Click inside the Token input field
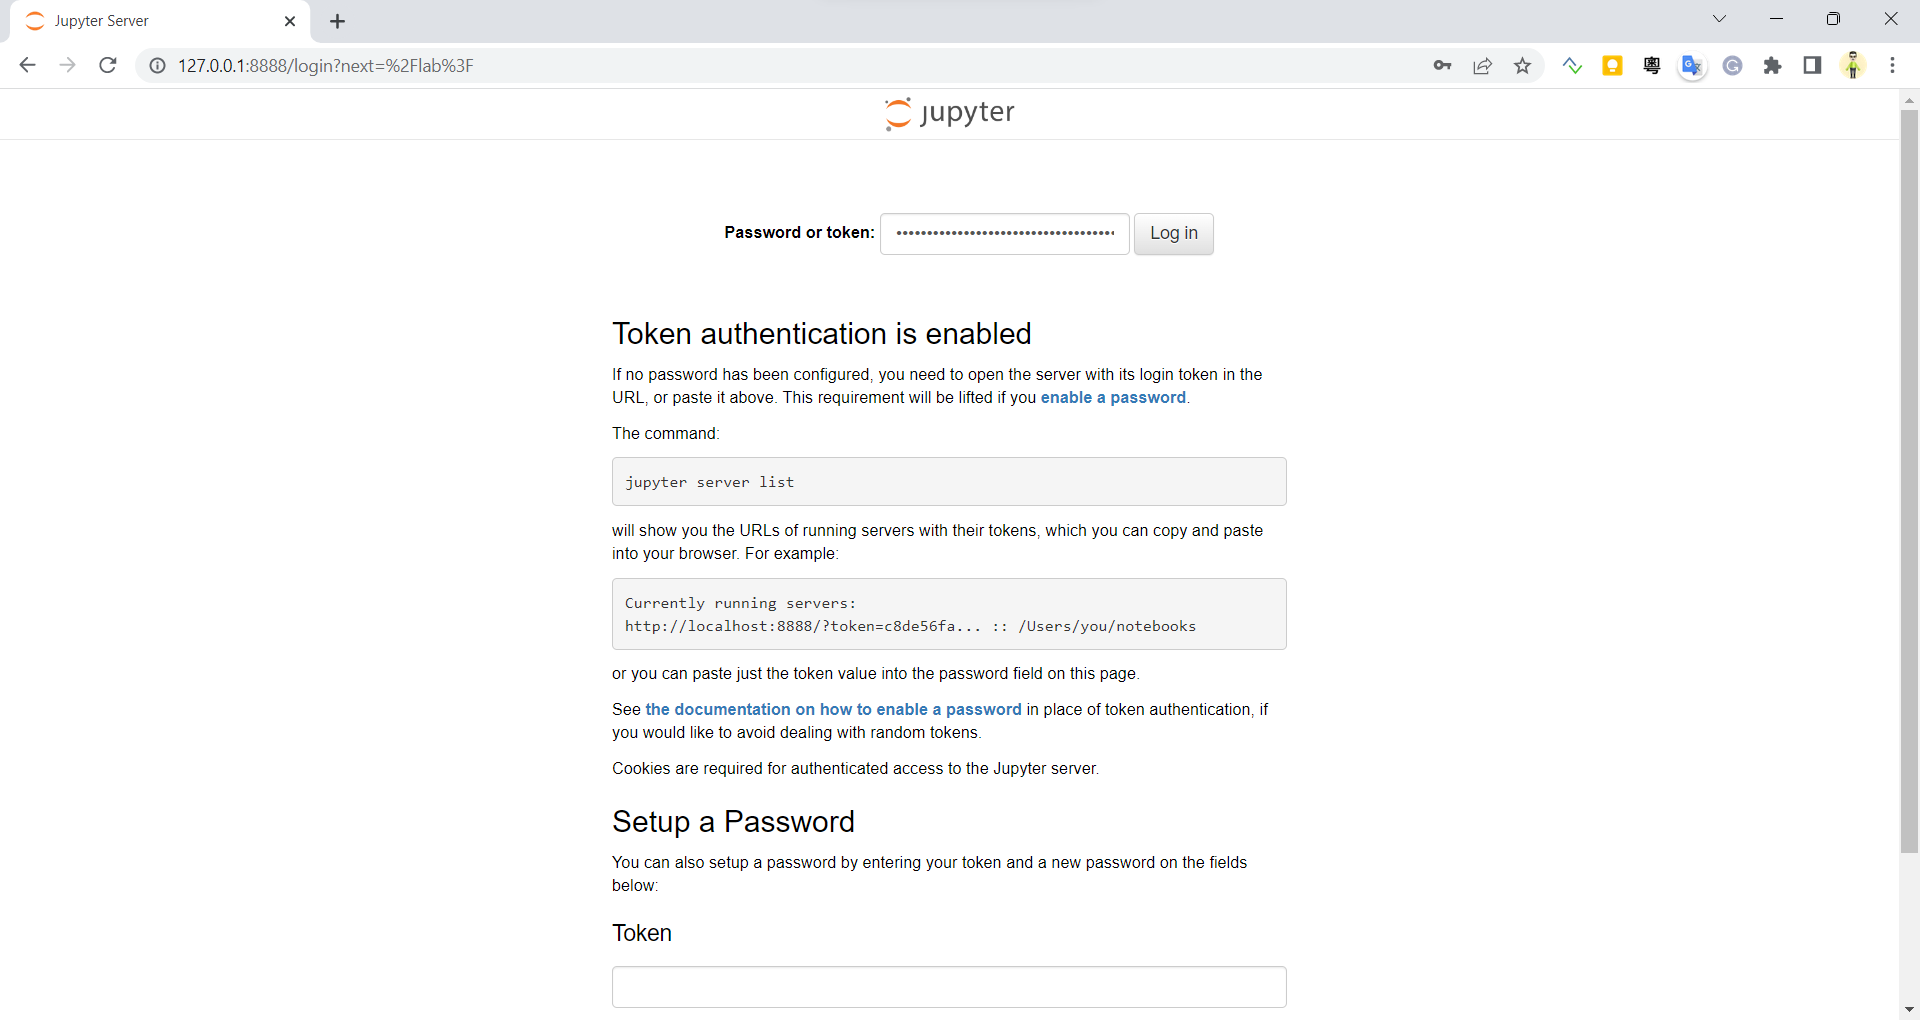The height and width of the screenshot is (1020, 1920). (x=948, y=987)
